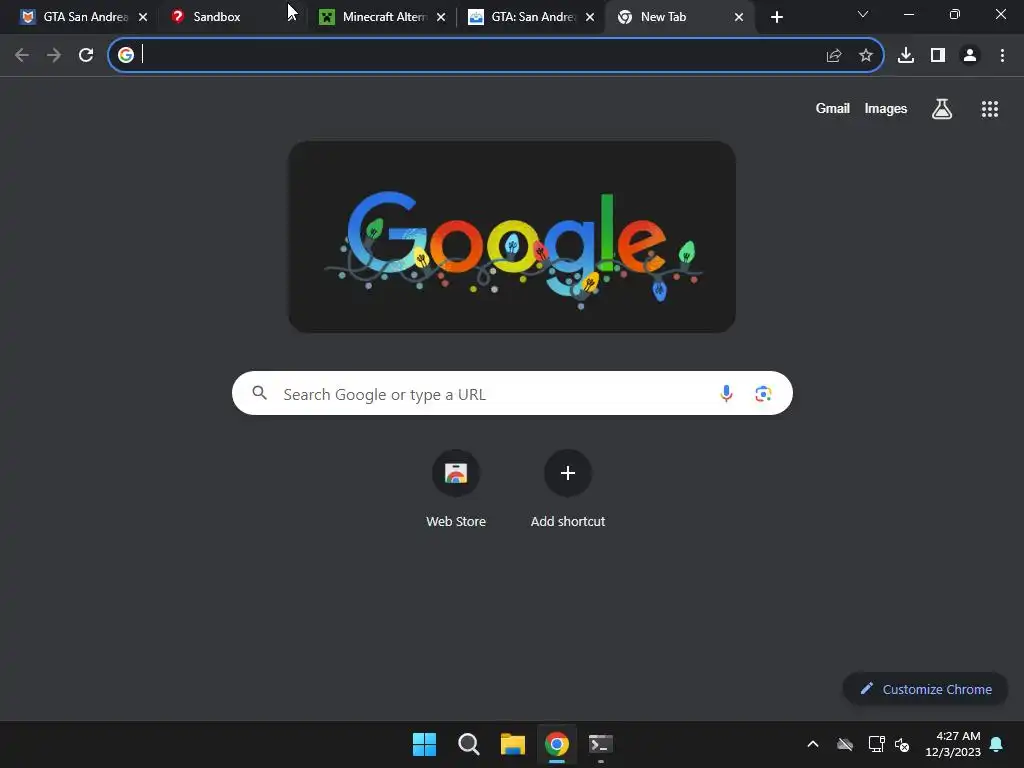1024x768 pixels.
Task: Open the notifications bell icon
Action: point(997,744)
